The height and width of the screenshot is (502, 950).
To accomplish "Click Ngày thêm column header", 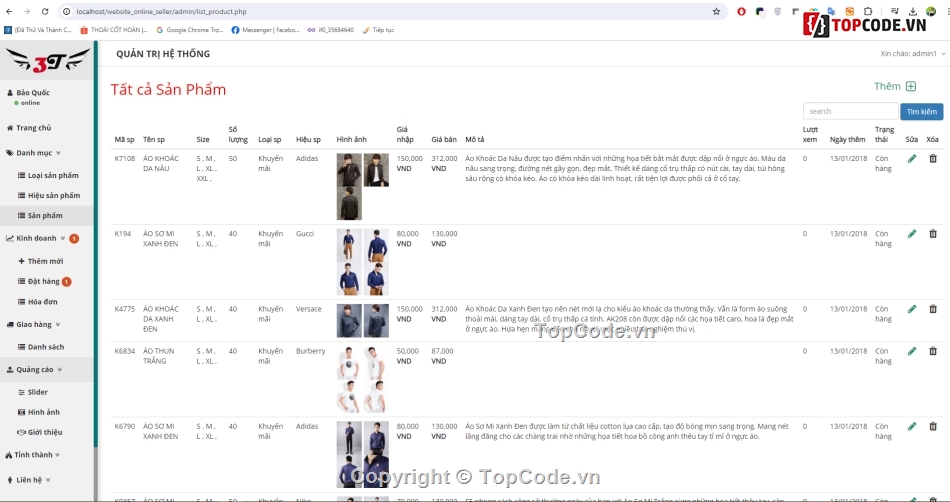I will (x=848, y=139).
